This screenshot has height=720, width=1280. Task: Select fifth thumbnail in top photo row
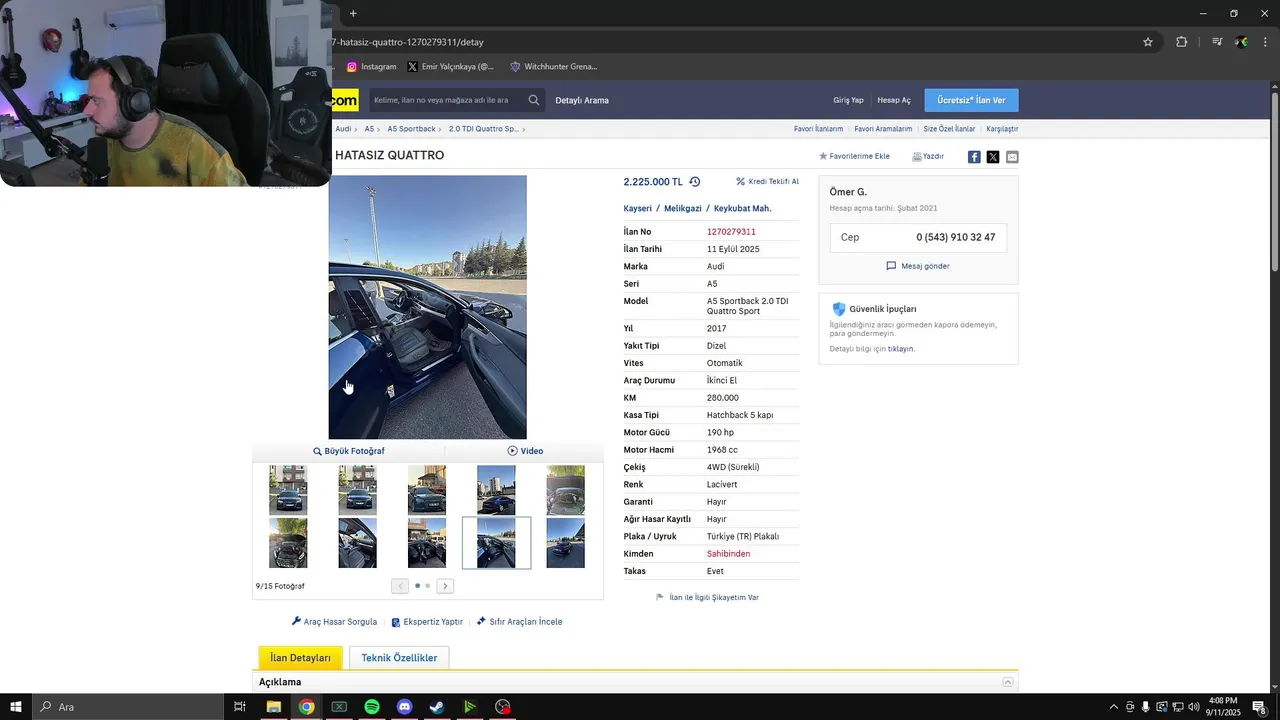565,490
